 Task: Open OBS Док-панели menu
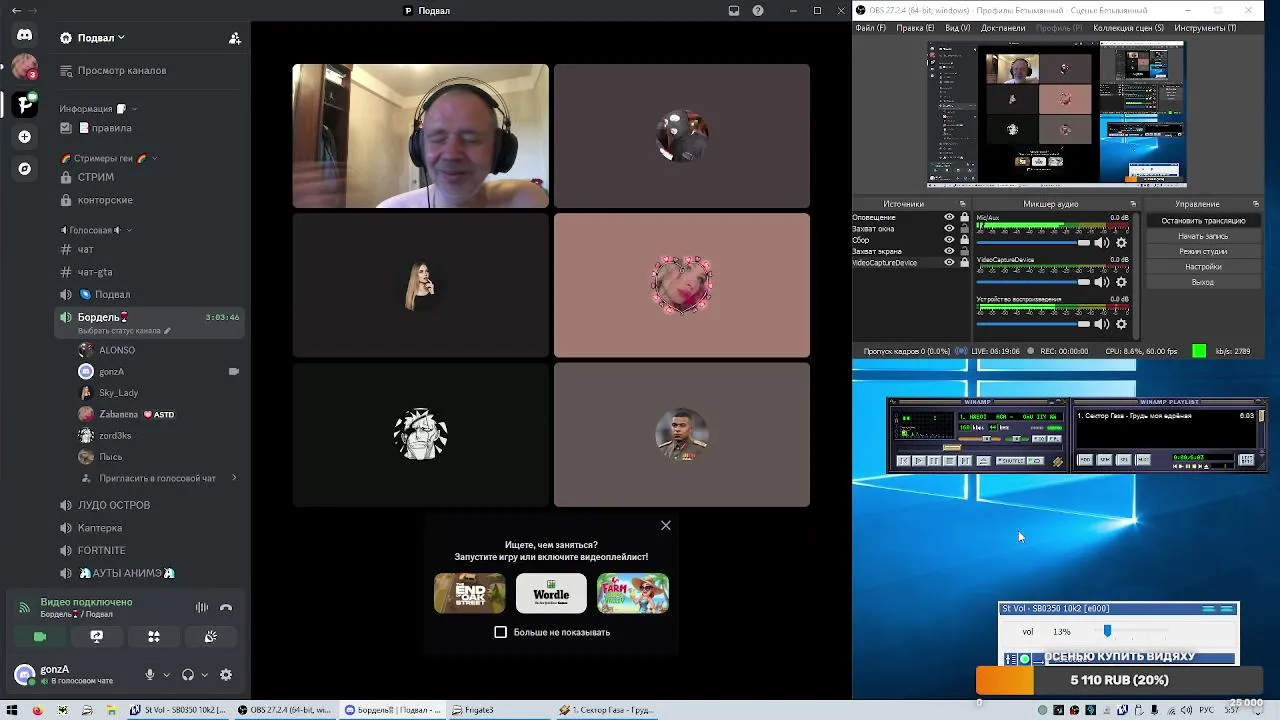tap(1003, 28)
